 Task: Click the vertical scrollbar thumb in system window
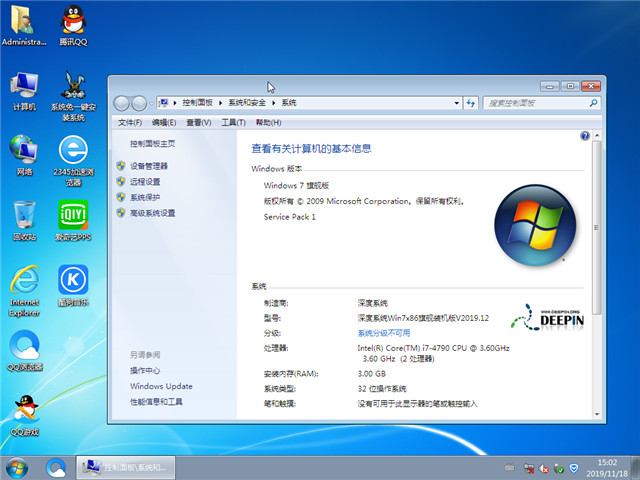click(x=597, y=227)
